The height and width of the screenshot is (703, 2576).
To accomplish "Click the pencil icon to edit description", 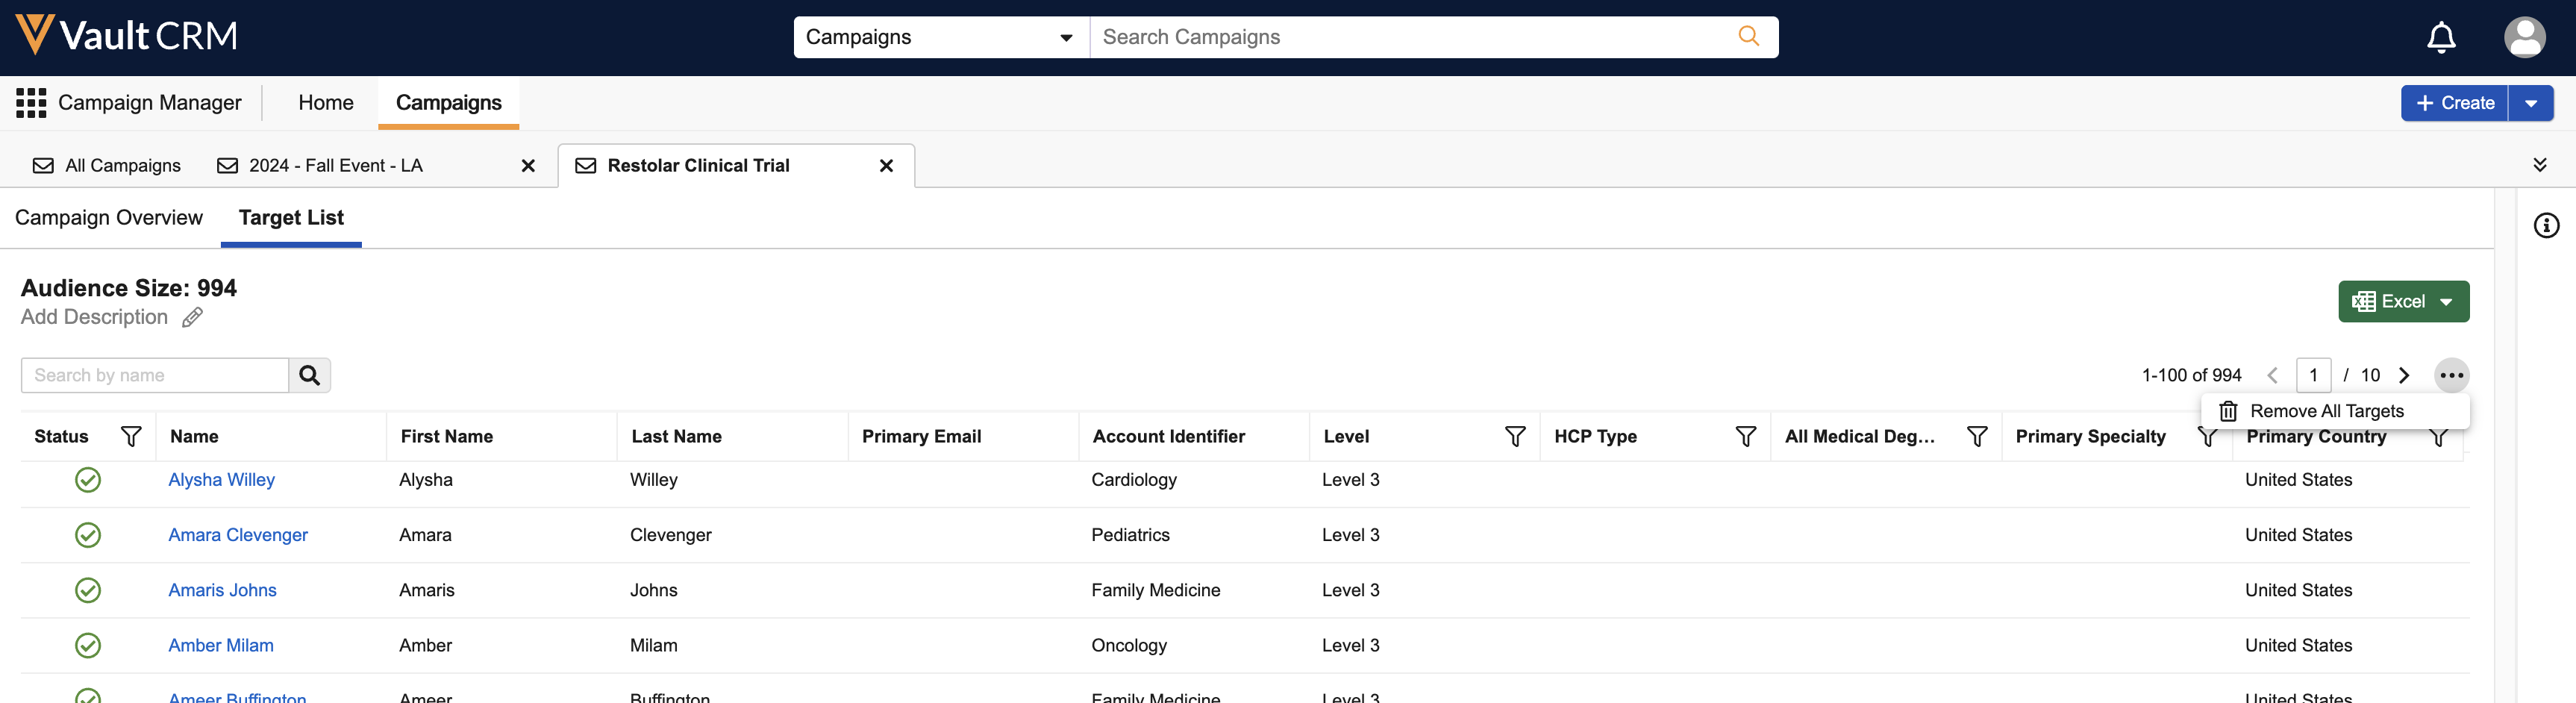I will (192, 318).
